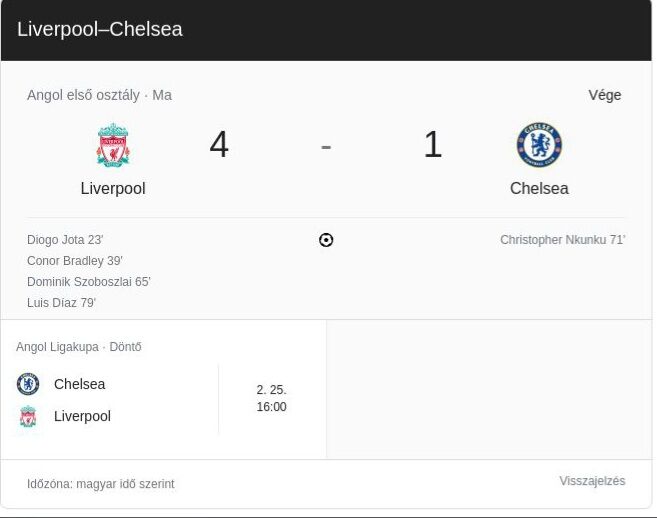Click the small Chelsea crest in Ligakupa fixture
This screenshot has width=657, height=518.
28,384
